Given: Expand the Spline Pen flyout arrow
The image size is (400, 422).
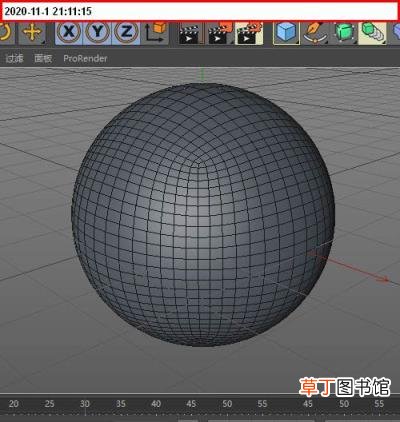Looking at the screenshot, I should (326, 42).
